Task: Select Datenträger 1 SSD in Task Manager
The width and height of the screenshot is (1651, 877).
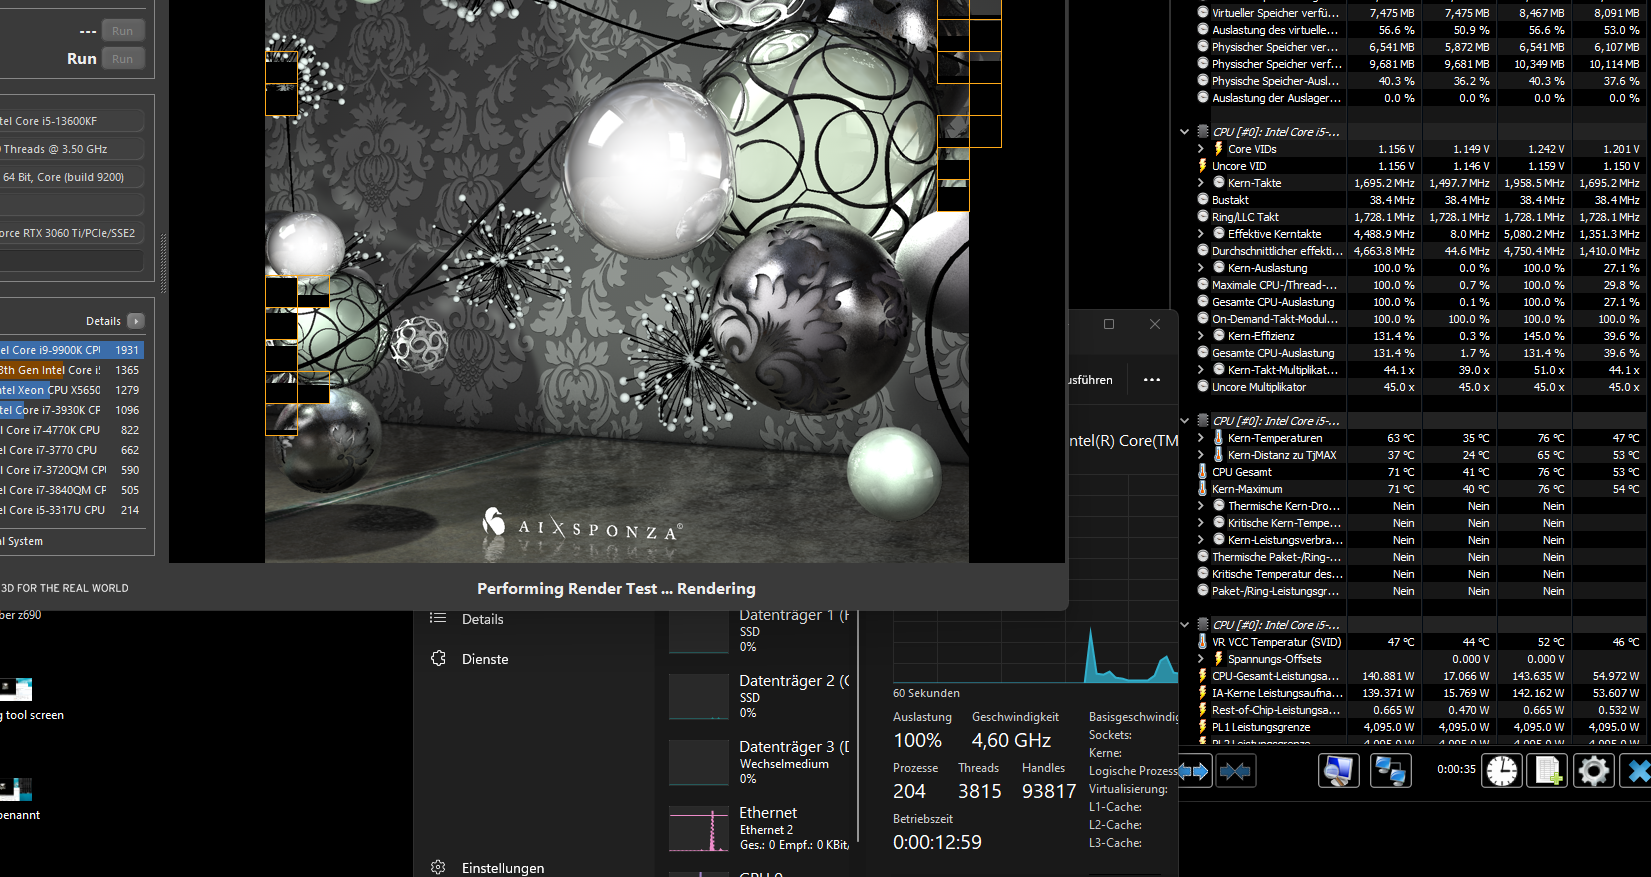Action: coord(760,630)
